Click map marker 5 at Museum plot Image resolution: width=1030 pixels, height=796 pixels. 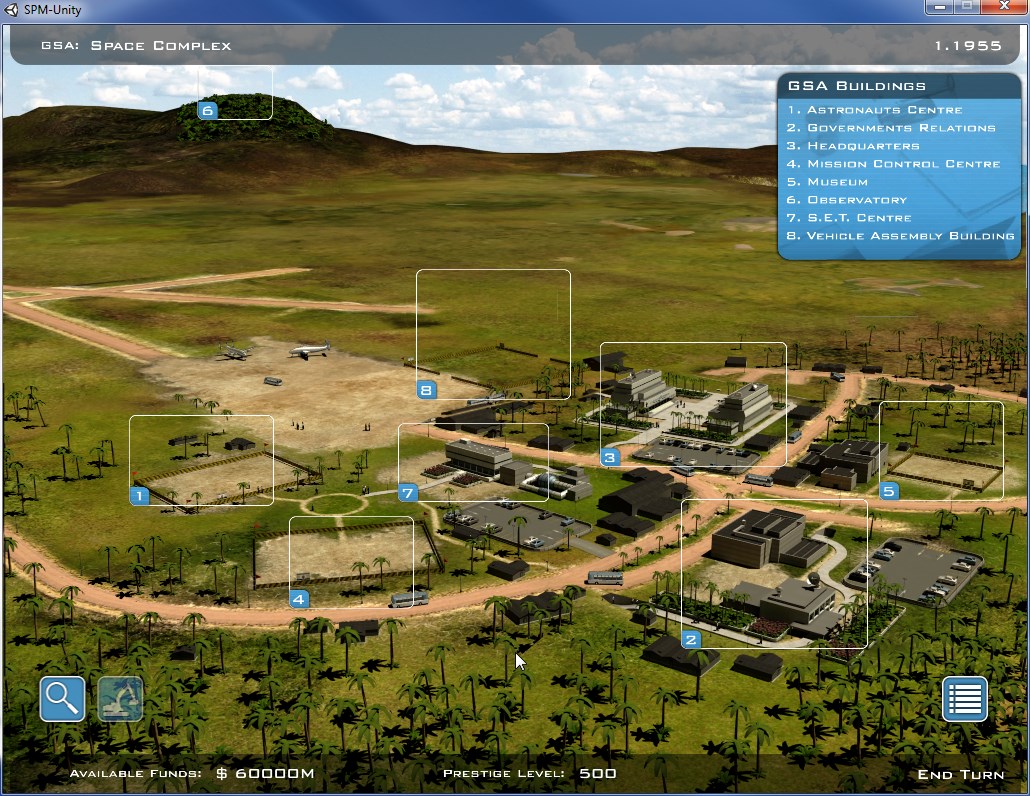coord(889,491)
